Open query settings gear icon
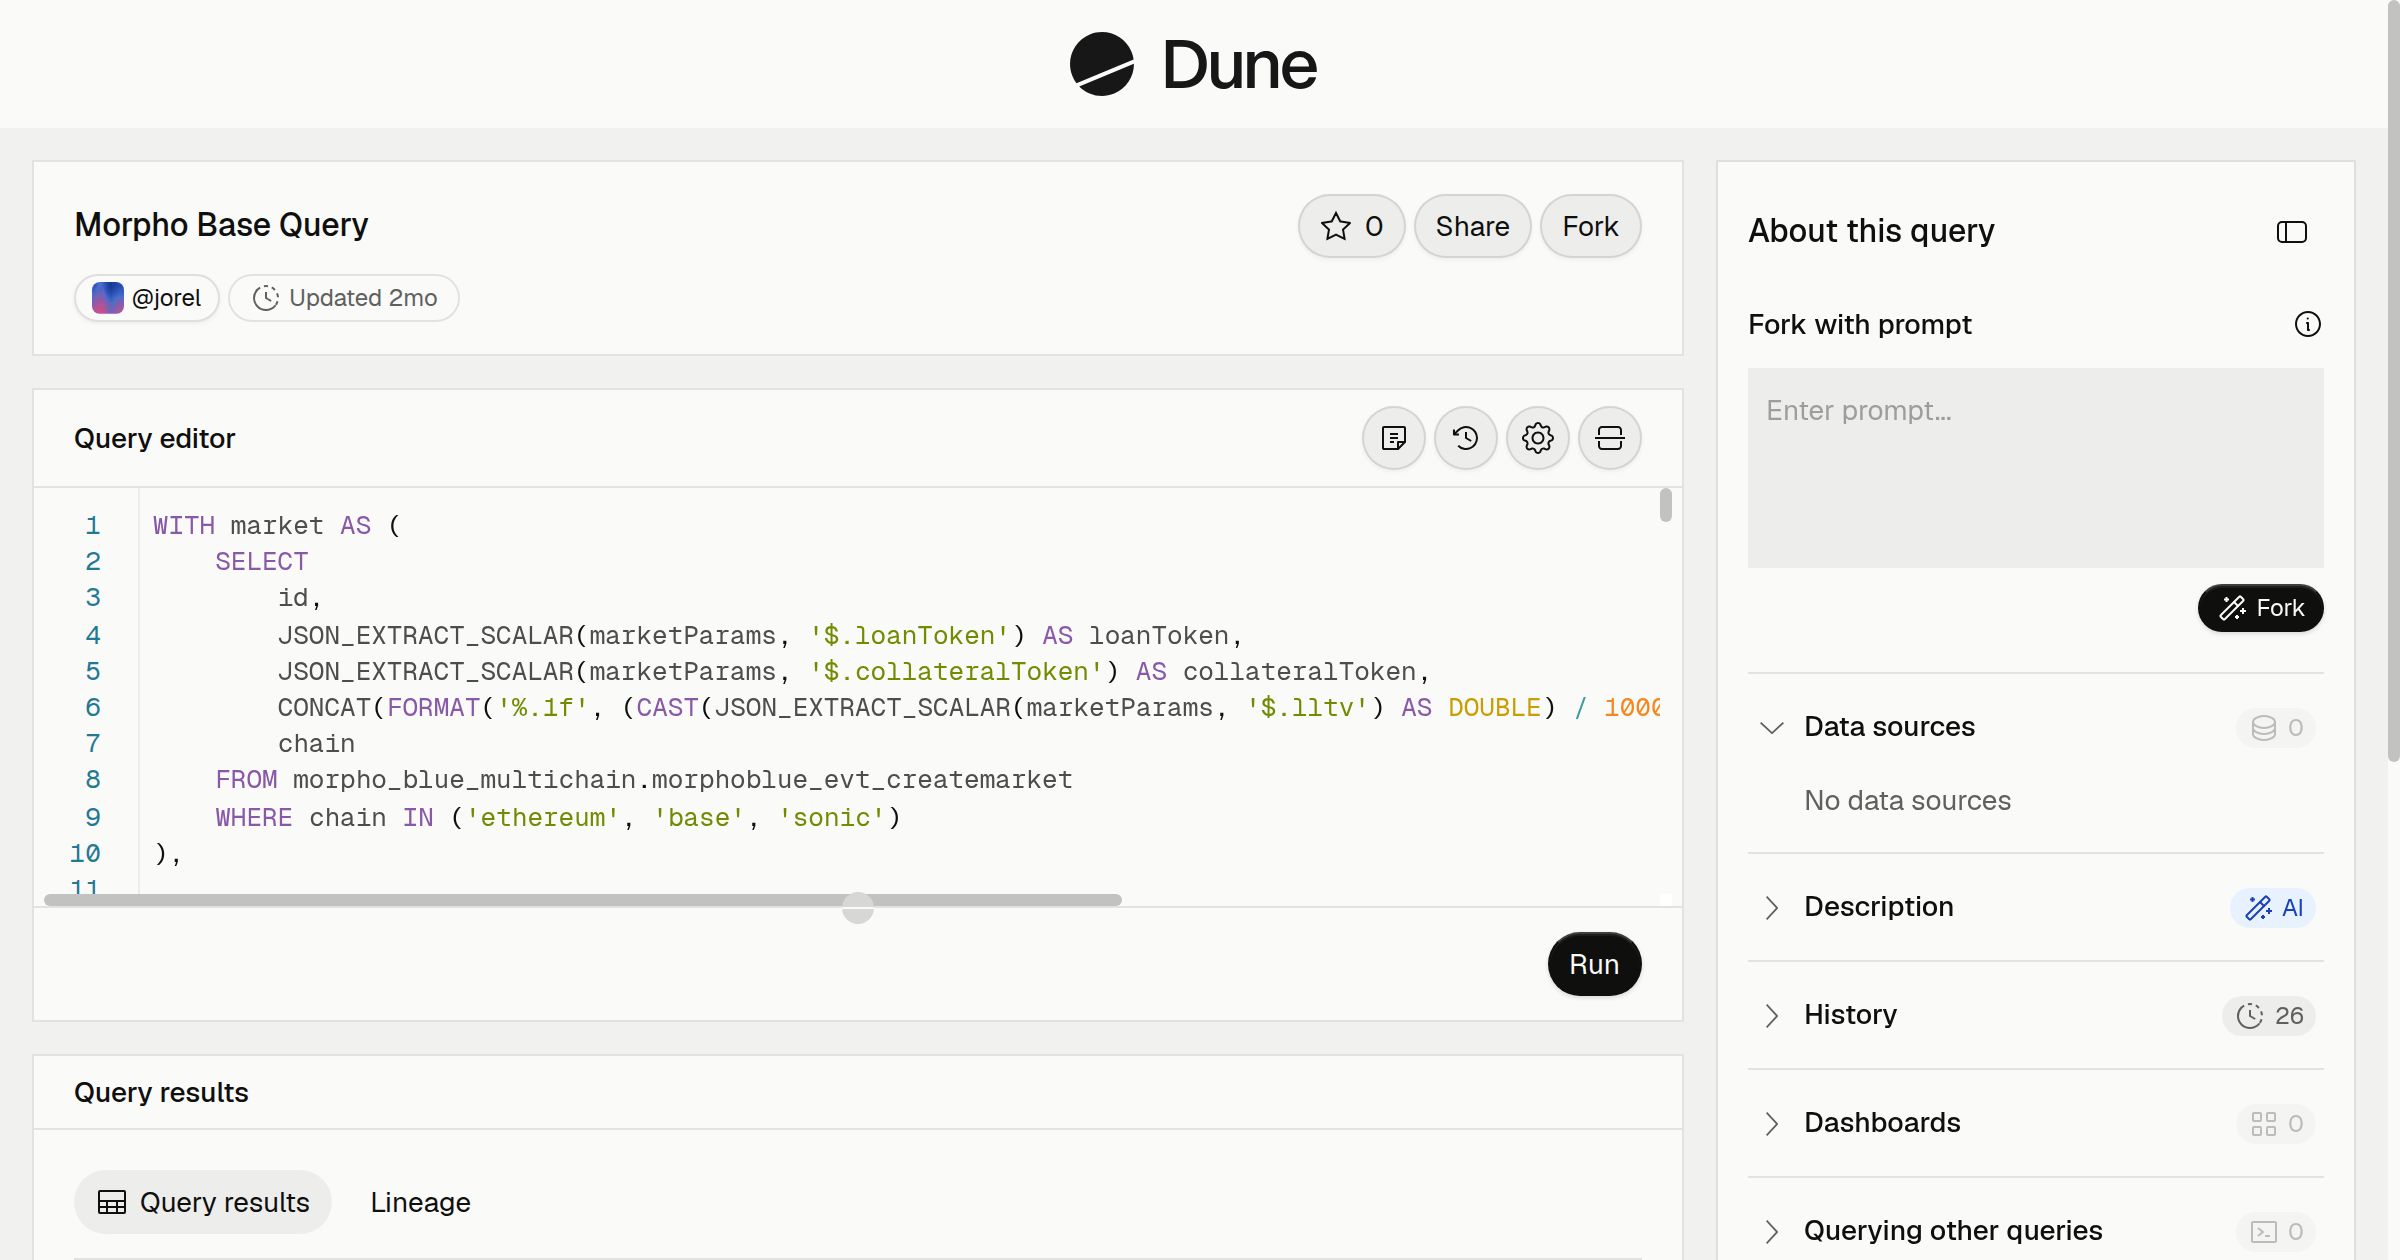This screenshot has height=1260, width=2400. pyautogui.click(x=1537, y=438)
